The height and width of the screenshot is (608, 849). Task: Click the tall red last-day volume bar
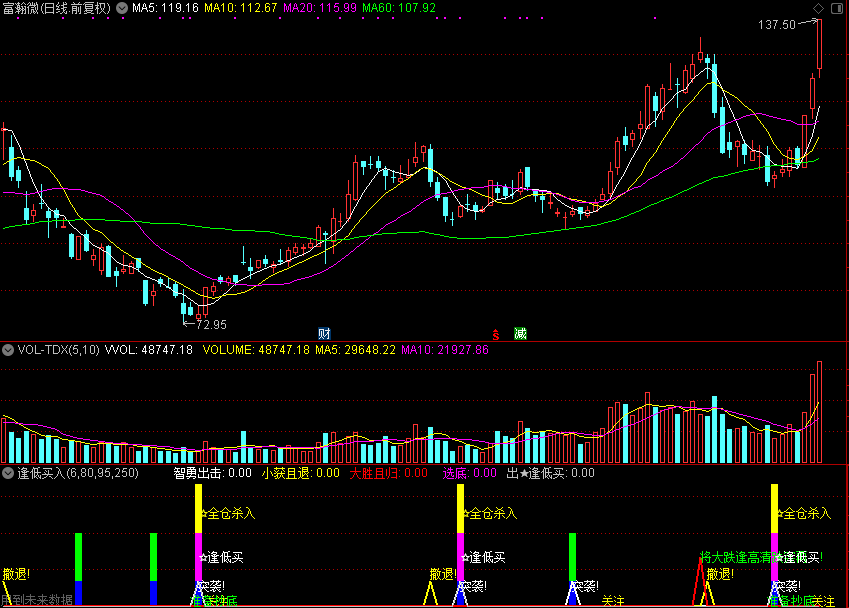pyautogui.click(x=819, y=412)
